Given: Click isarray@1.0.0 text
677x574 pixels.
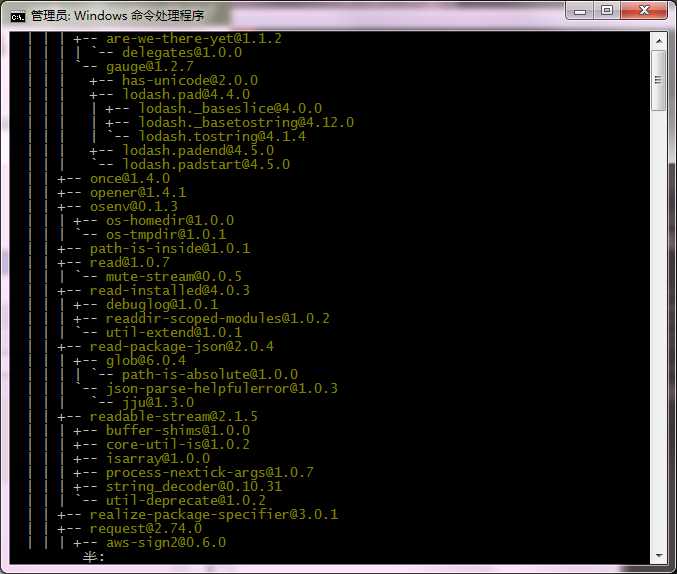Looking at the screenshot, I should (x=158, y=459).
